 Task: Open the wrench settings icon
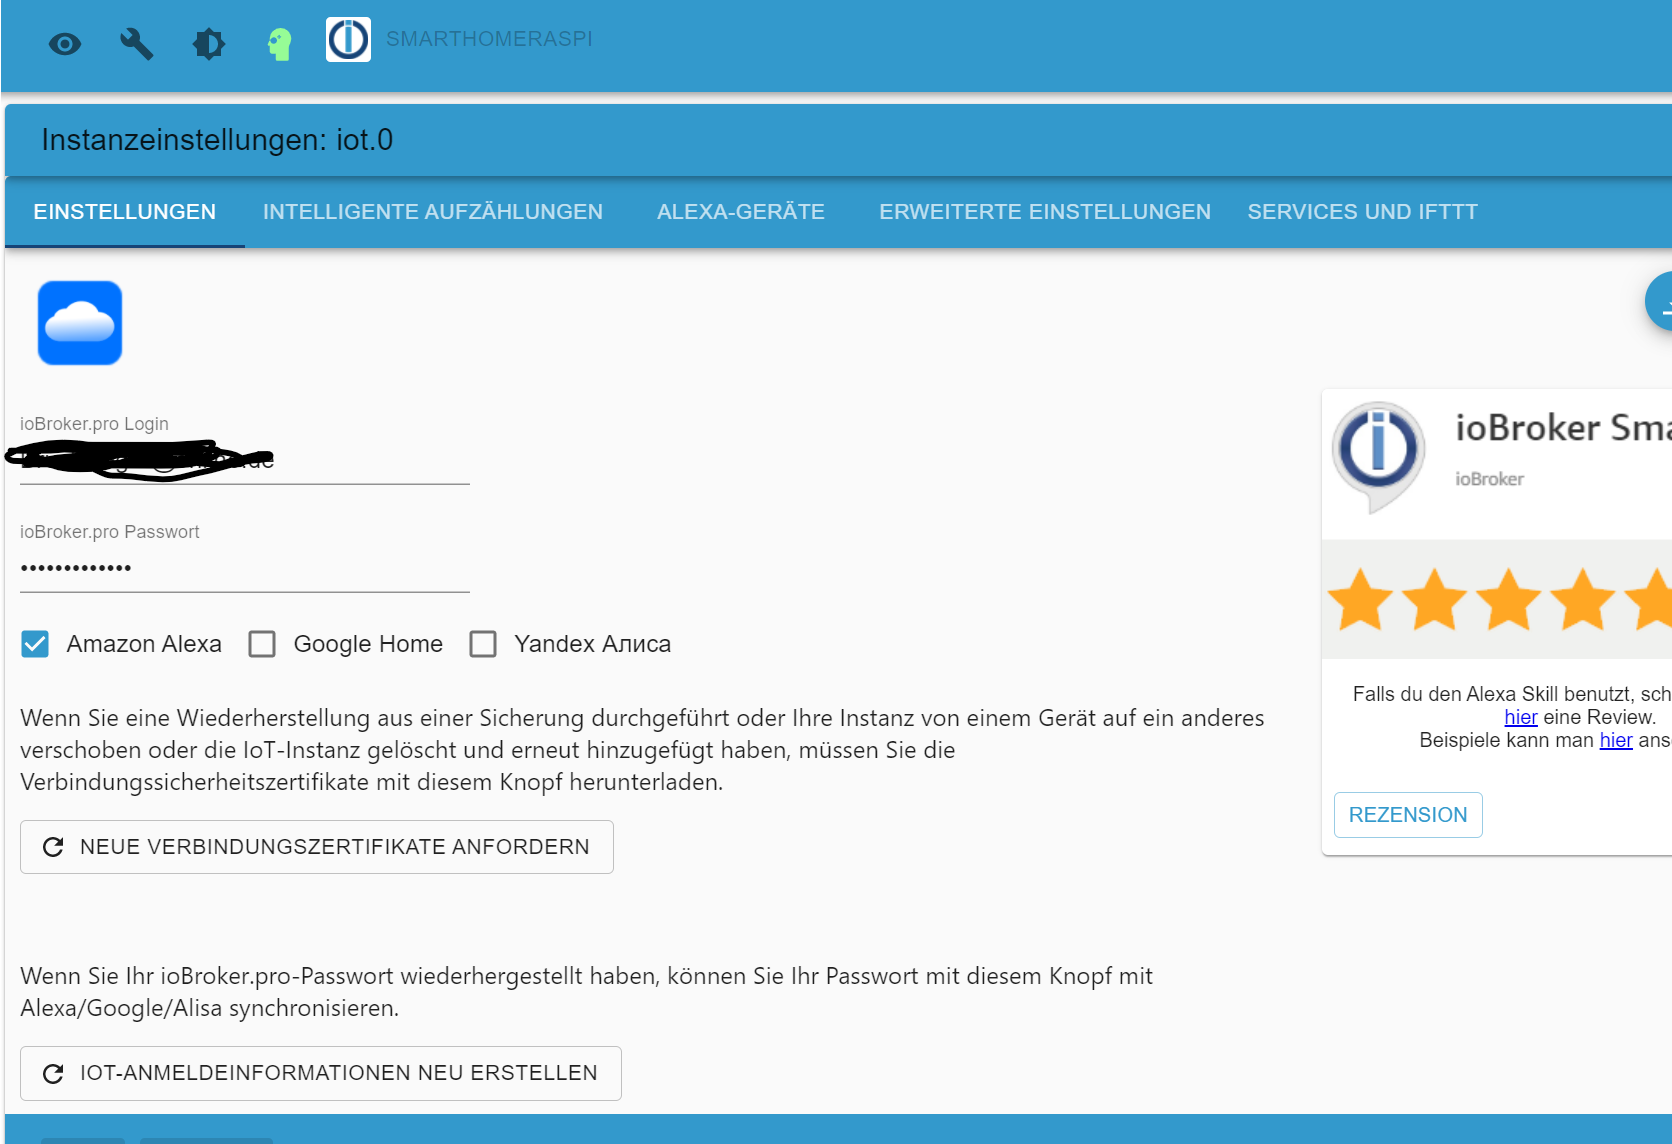pyautogui.click(x=137, y=44)
